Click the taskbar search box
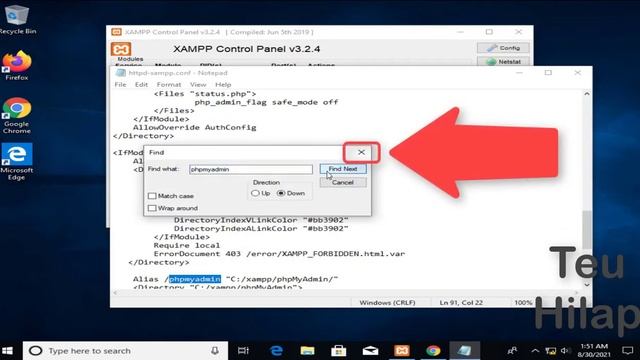 [125, 351]
